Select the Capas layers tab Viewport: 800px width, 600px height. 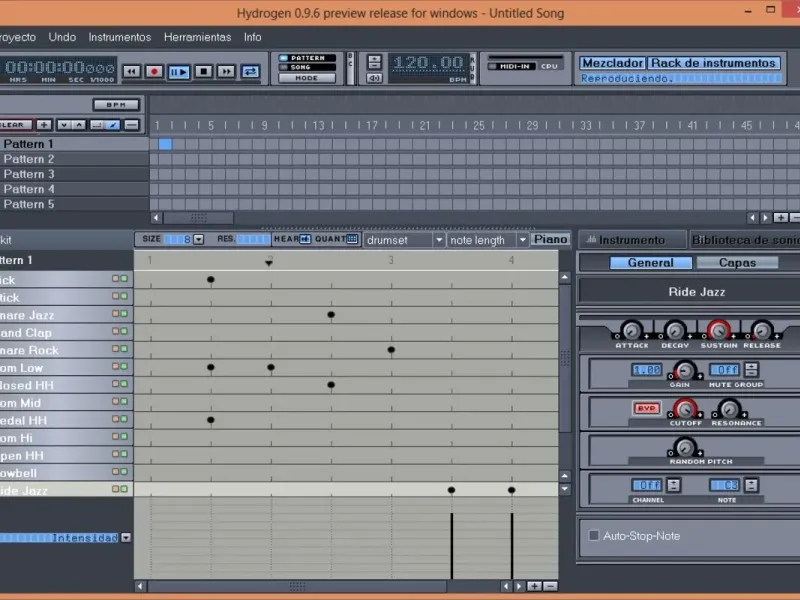click(737, 263)
